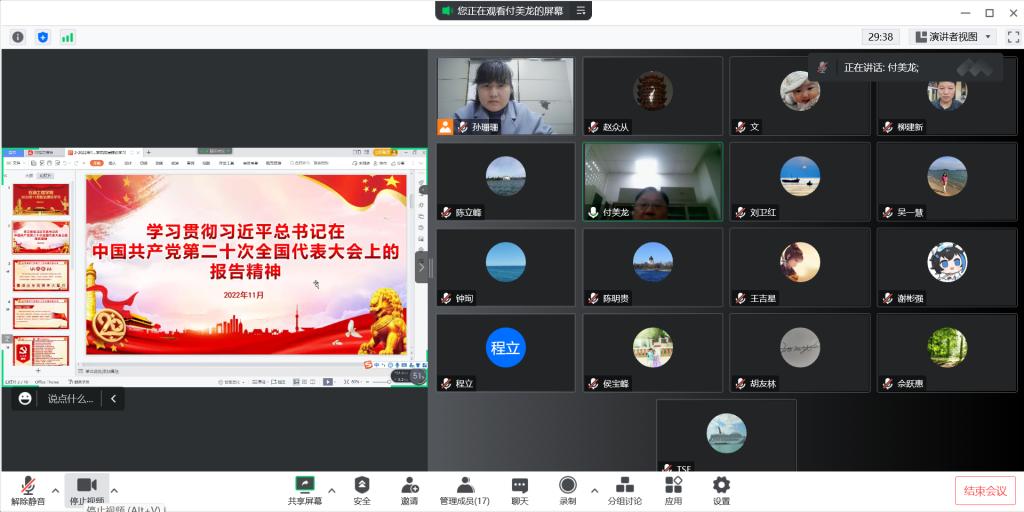Open the Apps (应用) icon
The height and width of the screenshot is (512, 1024).
pos(673,488)
